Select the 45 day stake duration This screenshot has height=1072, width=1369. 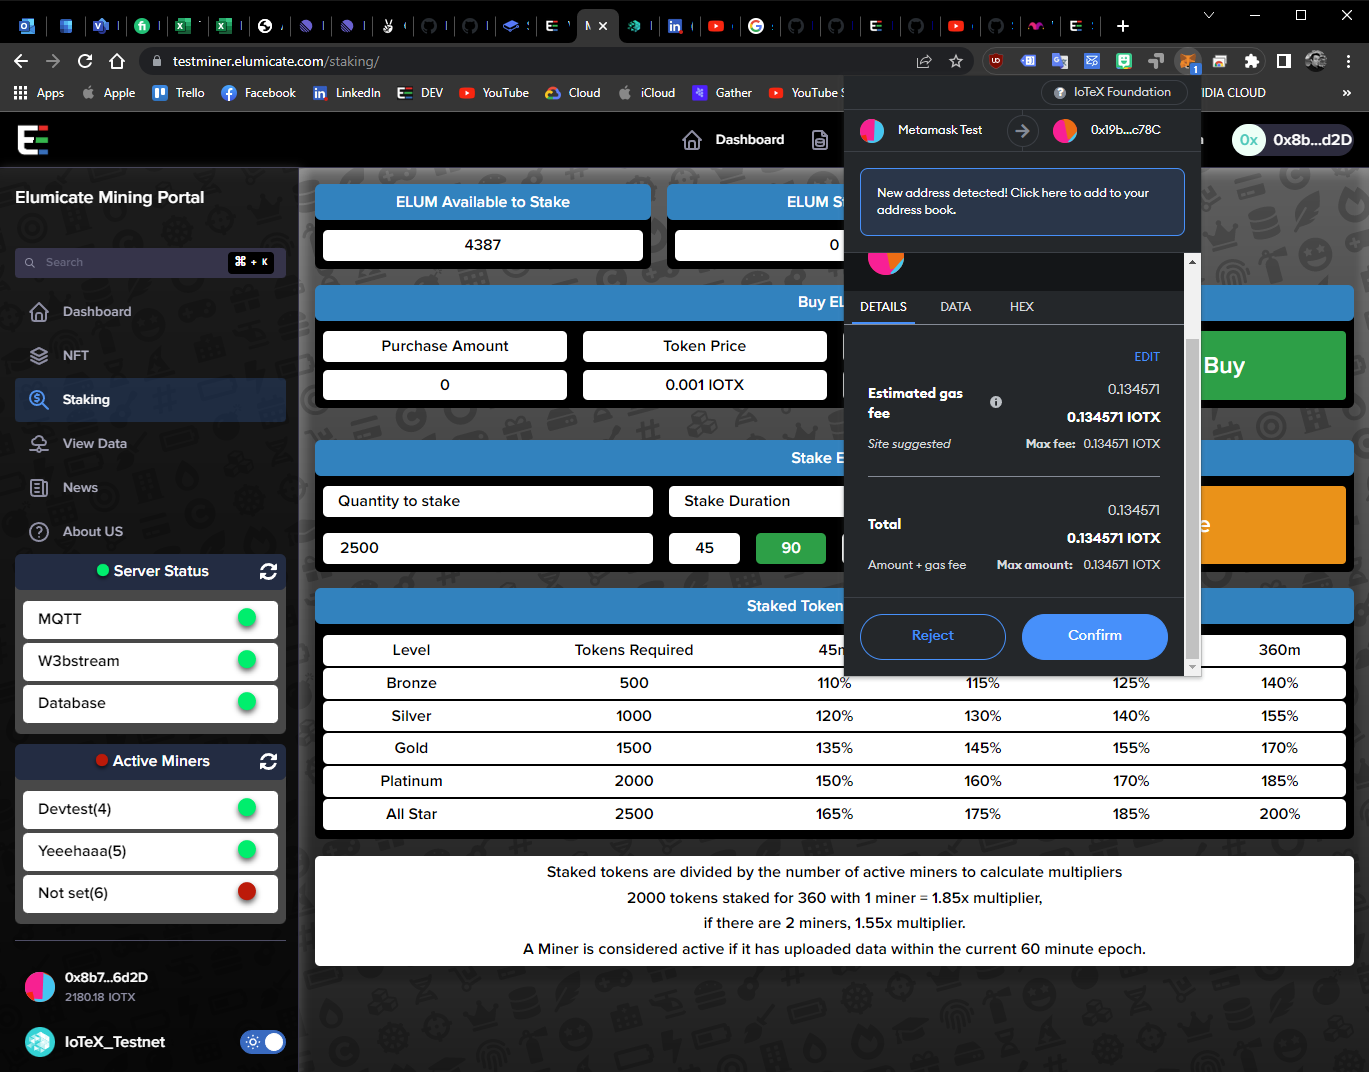(704, 548)
